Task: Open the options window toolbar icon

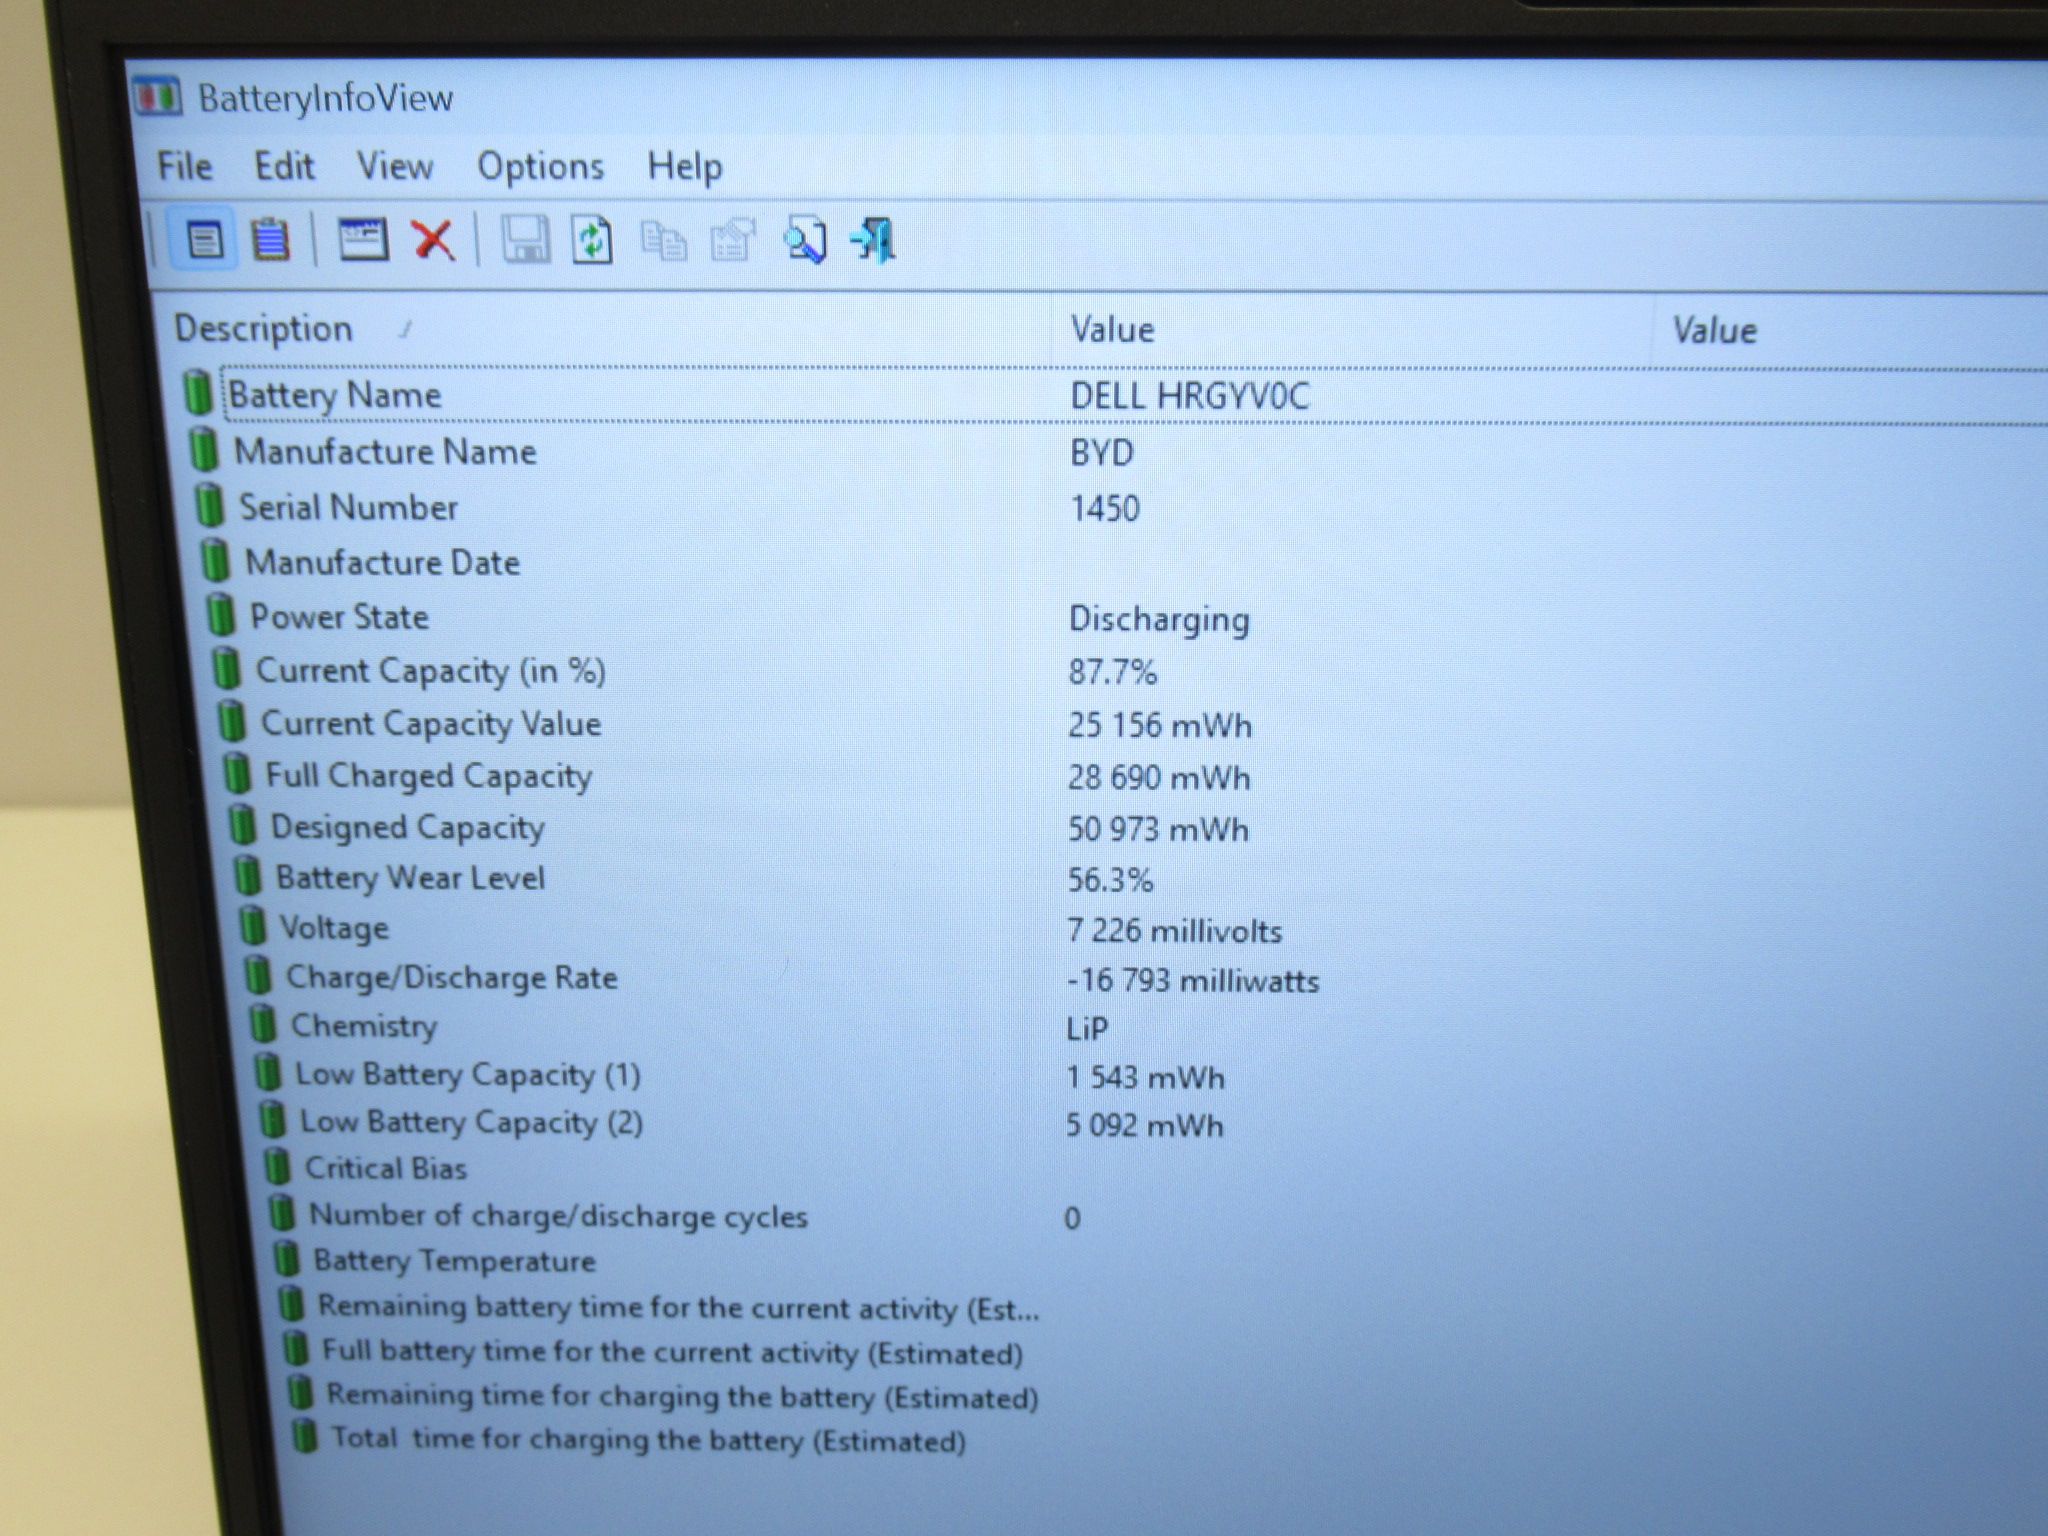Action: (363, 240)
